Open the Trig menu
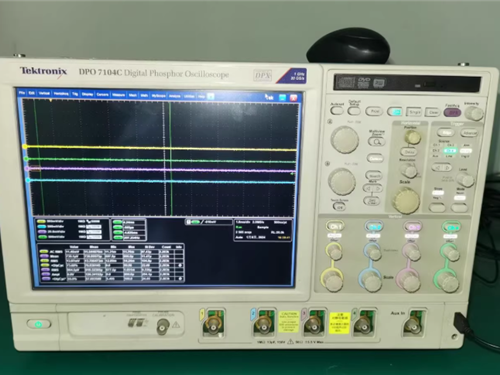Viewport: 500px width, 375px height. pyautogui.click(x=75, y=94)
